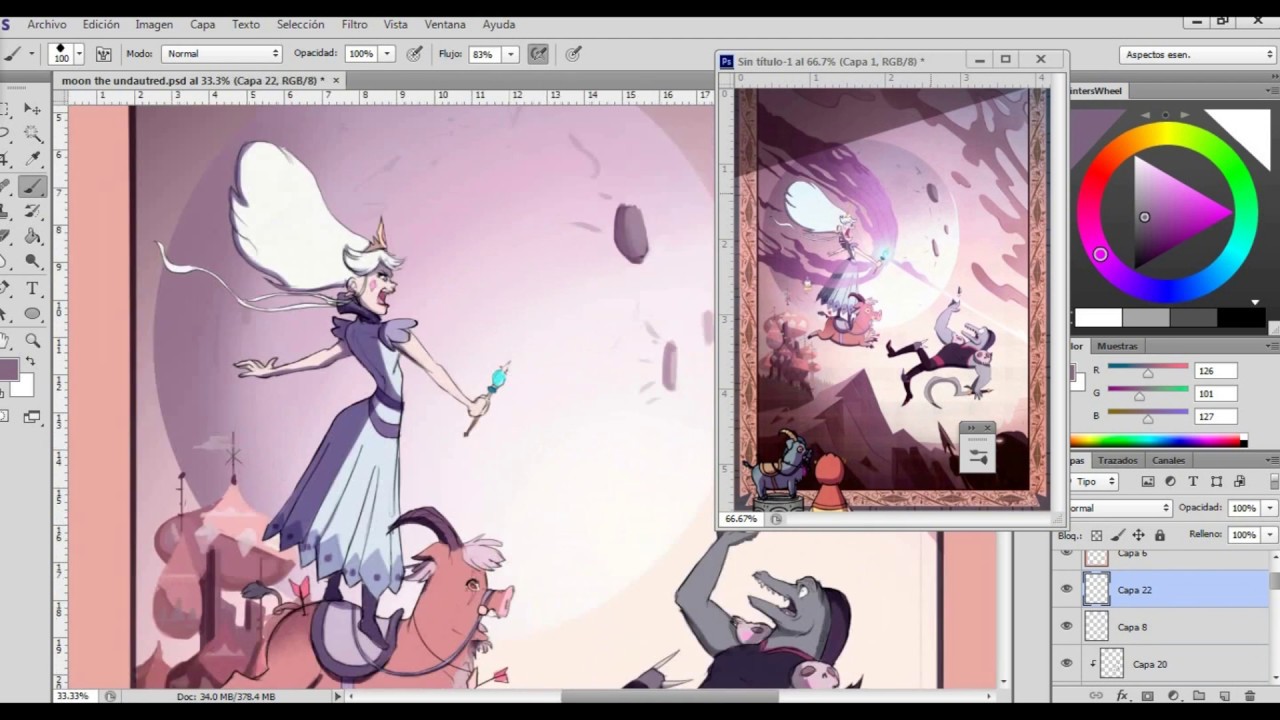This screenshot has width=1280, height=720.
Task: Select the Zoom tool
Action: point(33,340)
